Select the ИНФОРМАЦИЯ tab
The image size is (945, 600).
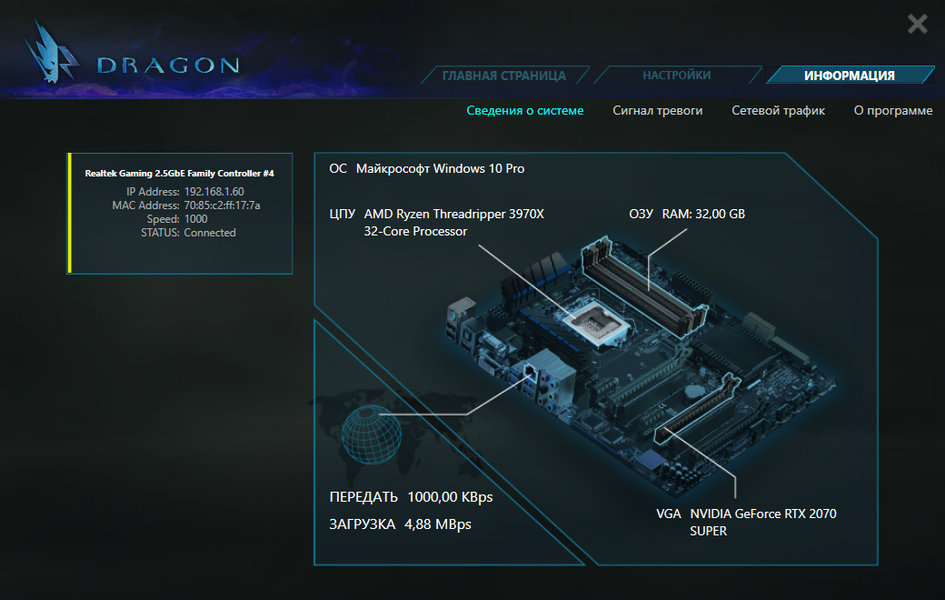pyautogui.click(x=849, y=75)
